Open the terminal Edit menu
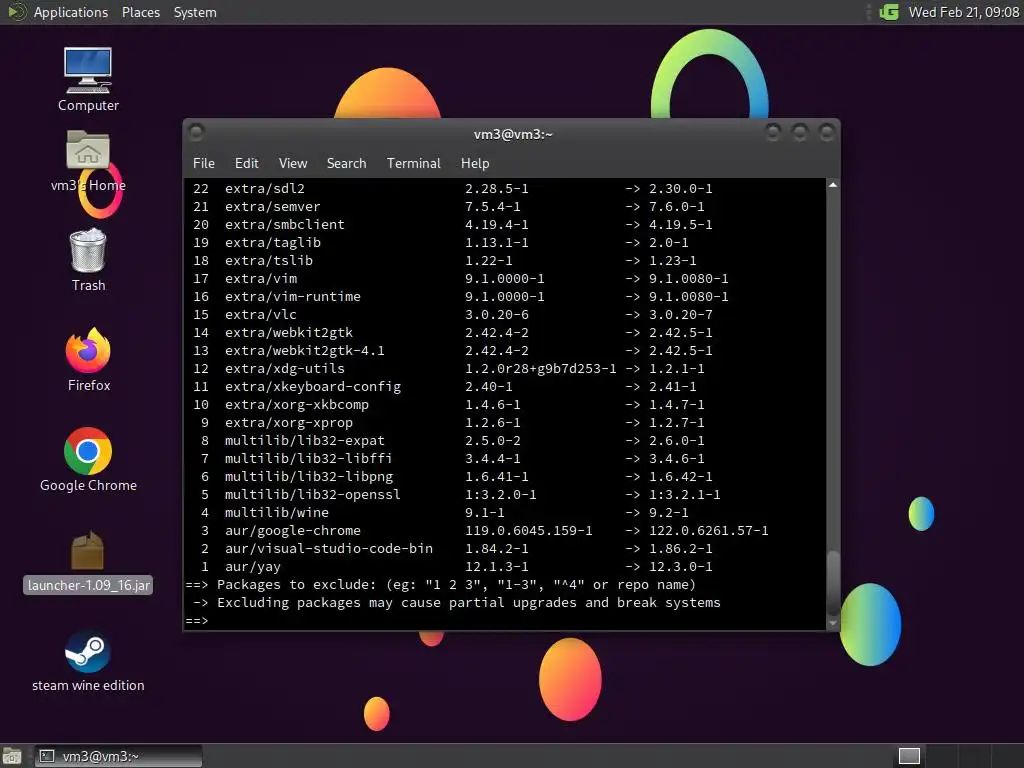This screenshot has width=1024, height=768. [246, 163]
